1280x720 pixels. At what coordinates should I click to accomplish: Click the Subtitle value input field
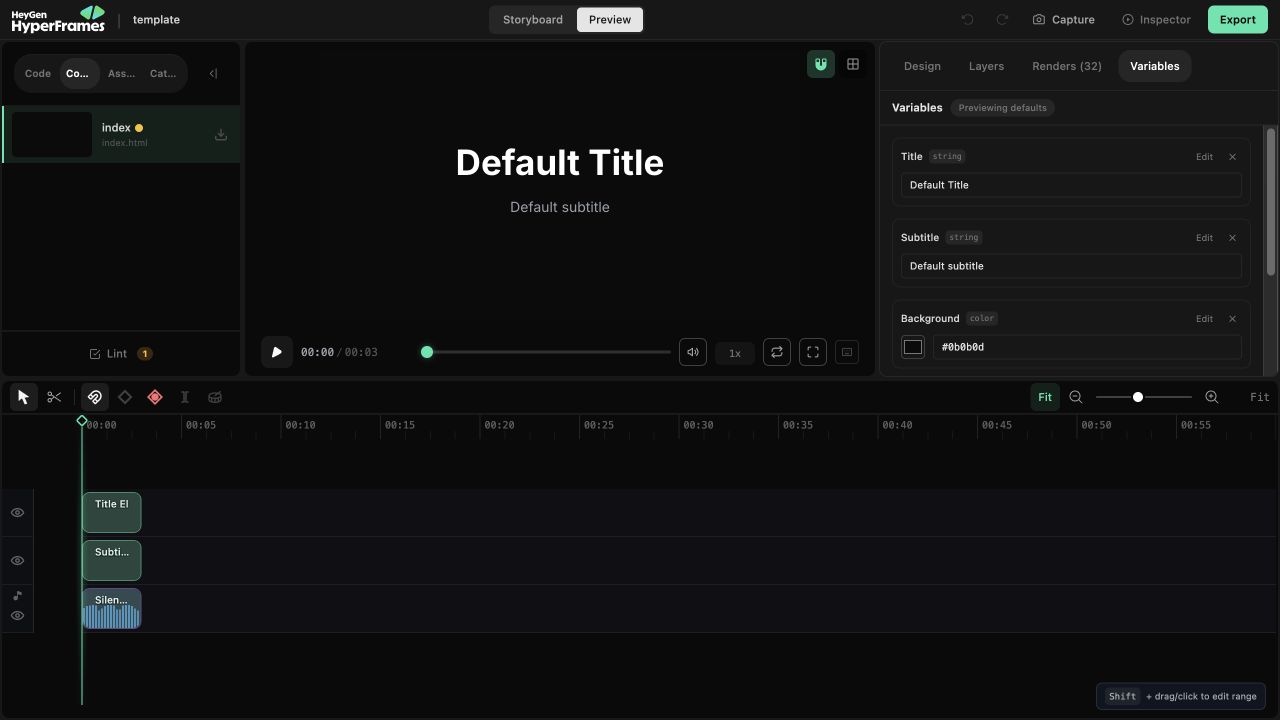(1071, 266)
